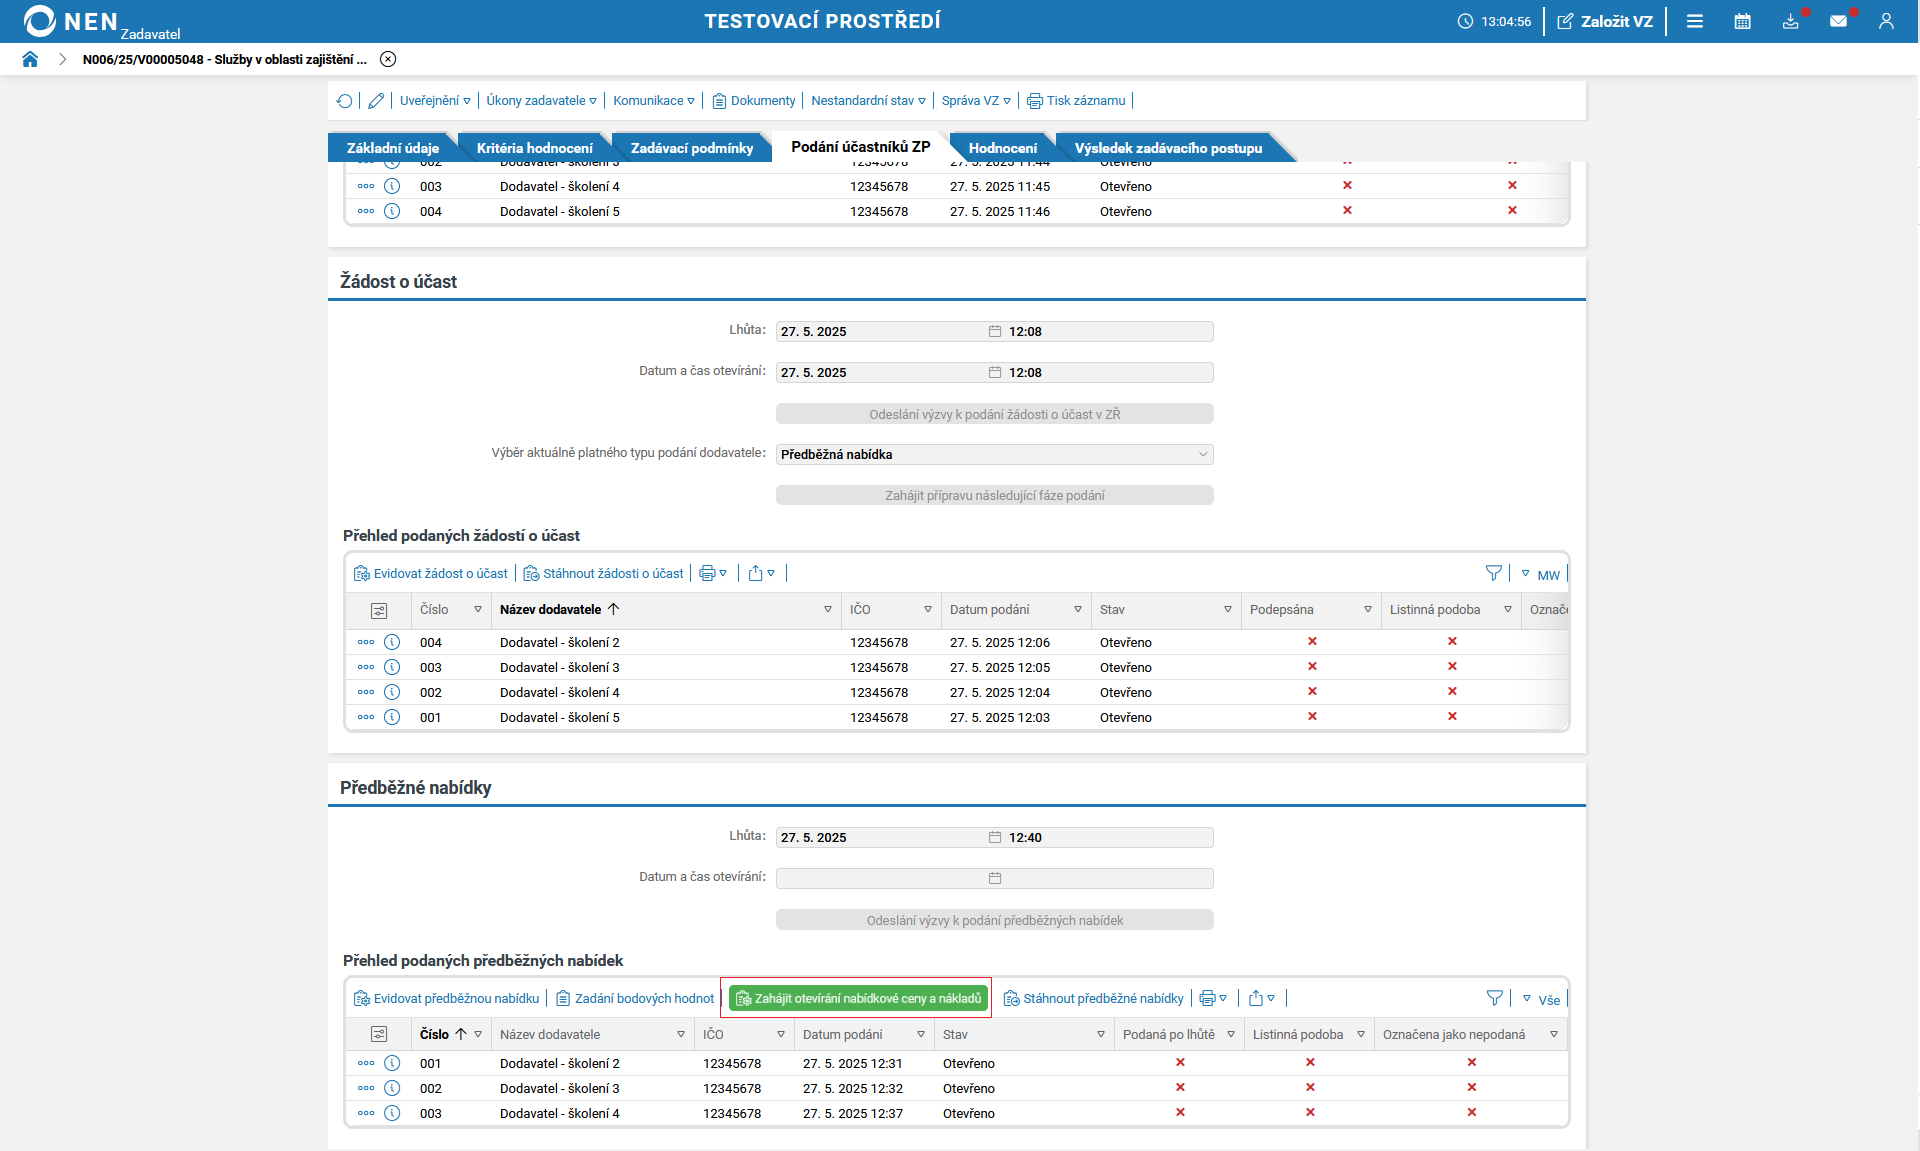Click the user profile icon
The height and width of the screenshot is (1151, 1920).
click(1886, 21)
